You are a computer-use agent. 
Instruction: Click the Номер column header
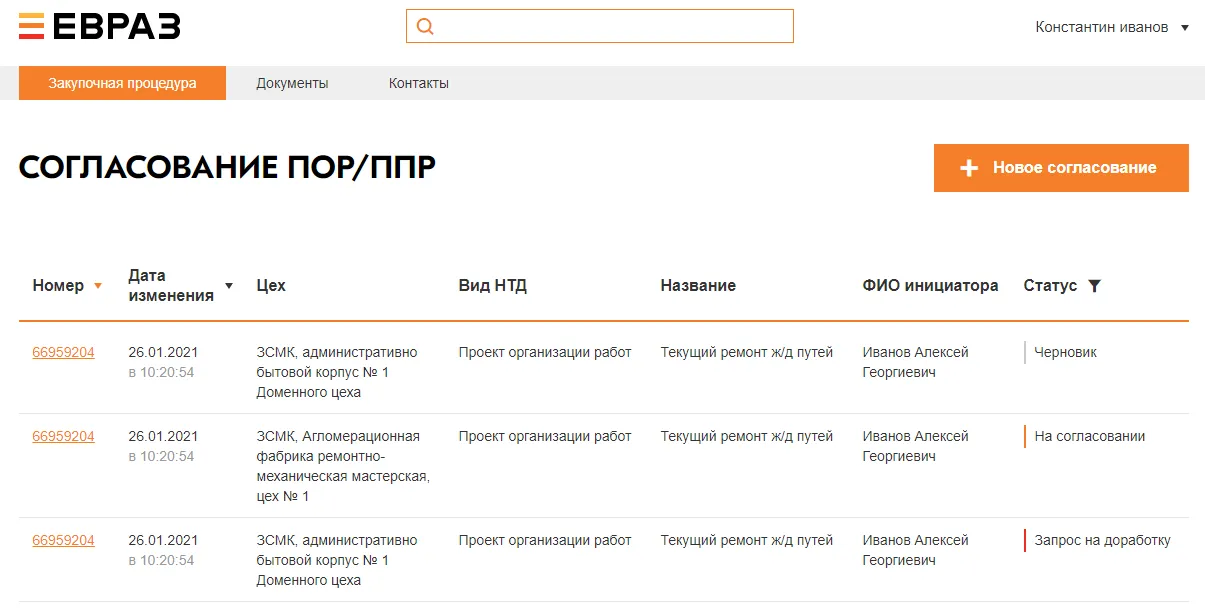[58, 286]
